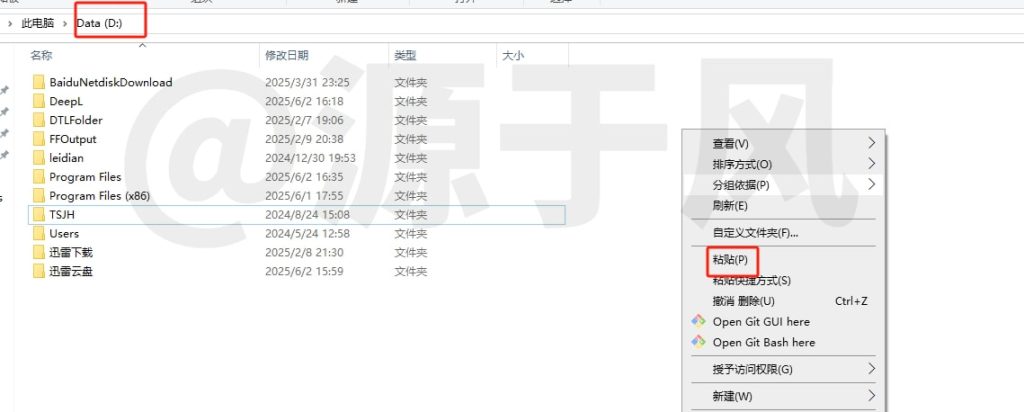The width and height of the screenshot is (1024, 412).
Task: Click the Program Files folder name
Action: pyautogui.click(x=85, y=177)
